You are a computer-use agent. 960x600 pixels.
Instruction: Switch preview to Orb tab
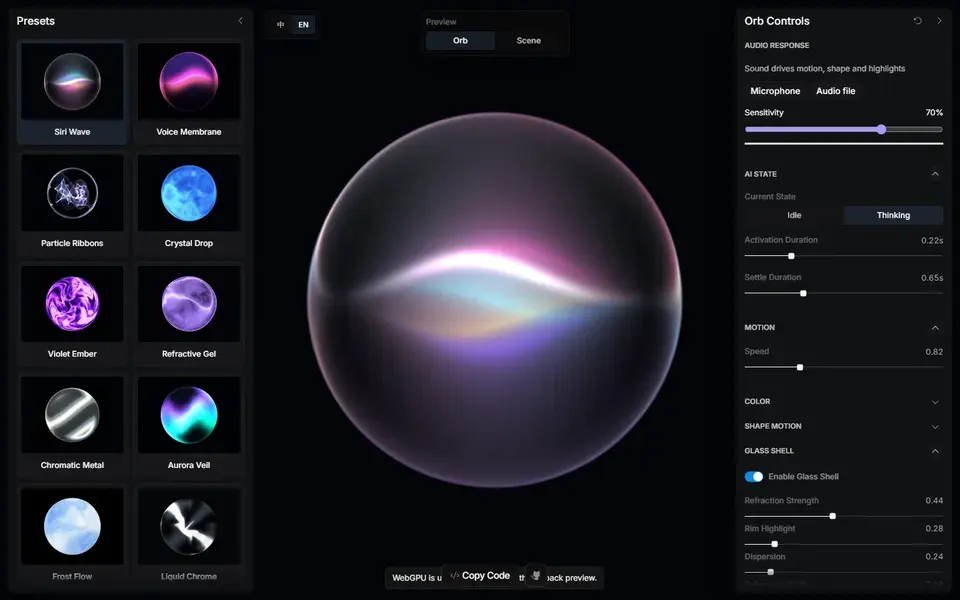[x=460, y=40]
